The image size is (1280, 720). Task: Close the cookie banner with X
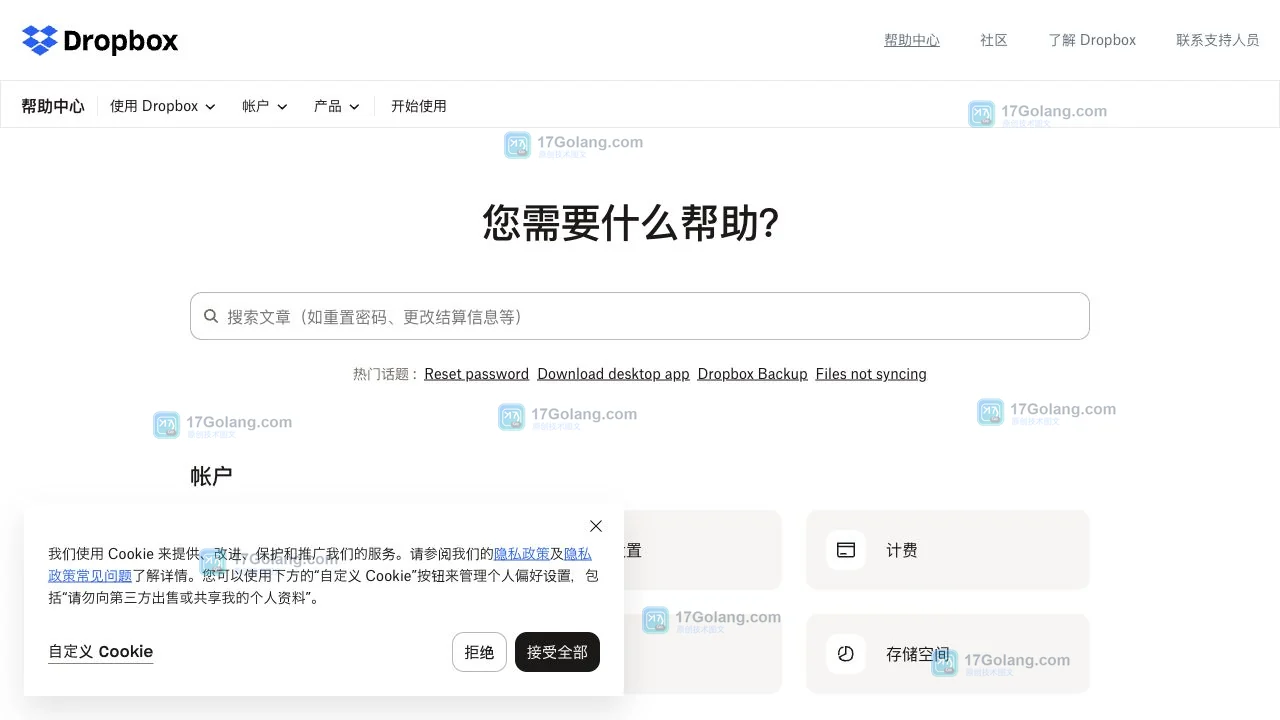click(x=596, y=526)
